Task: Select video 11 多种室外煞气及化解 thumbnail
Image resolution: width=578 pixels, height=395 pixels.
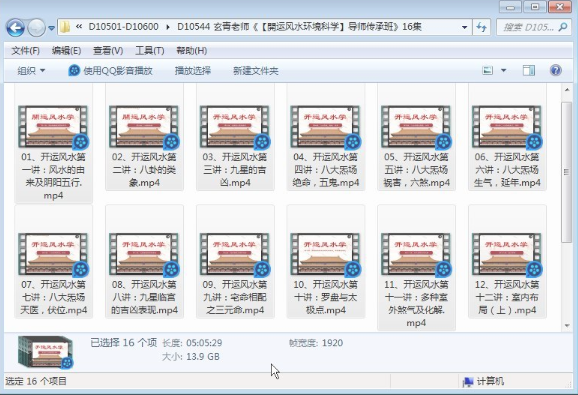Action: pos(416,255)
